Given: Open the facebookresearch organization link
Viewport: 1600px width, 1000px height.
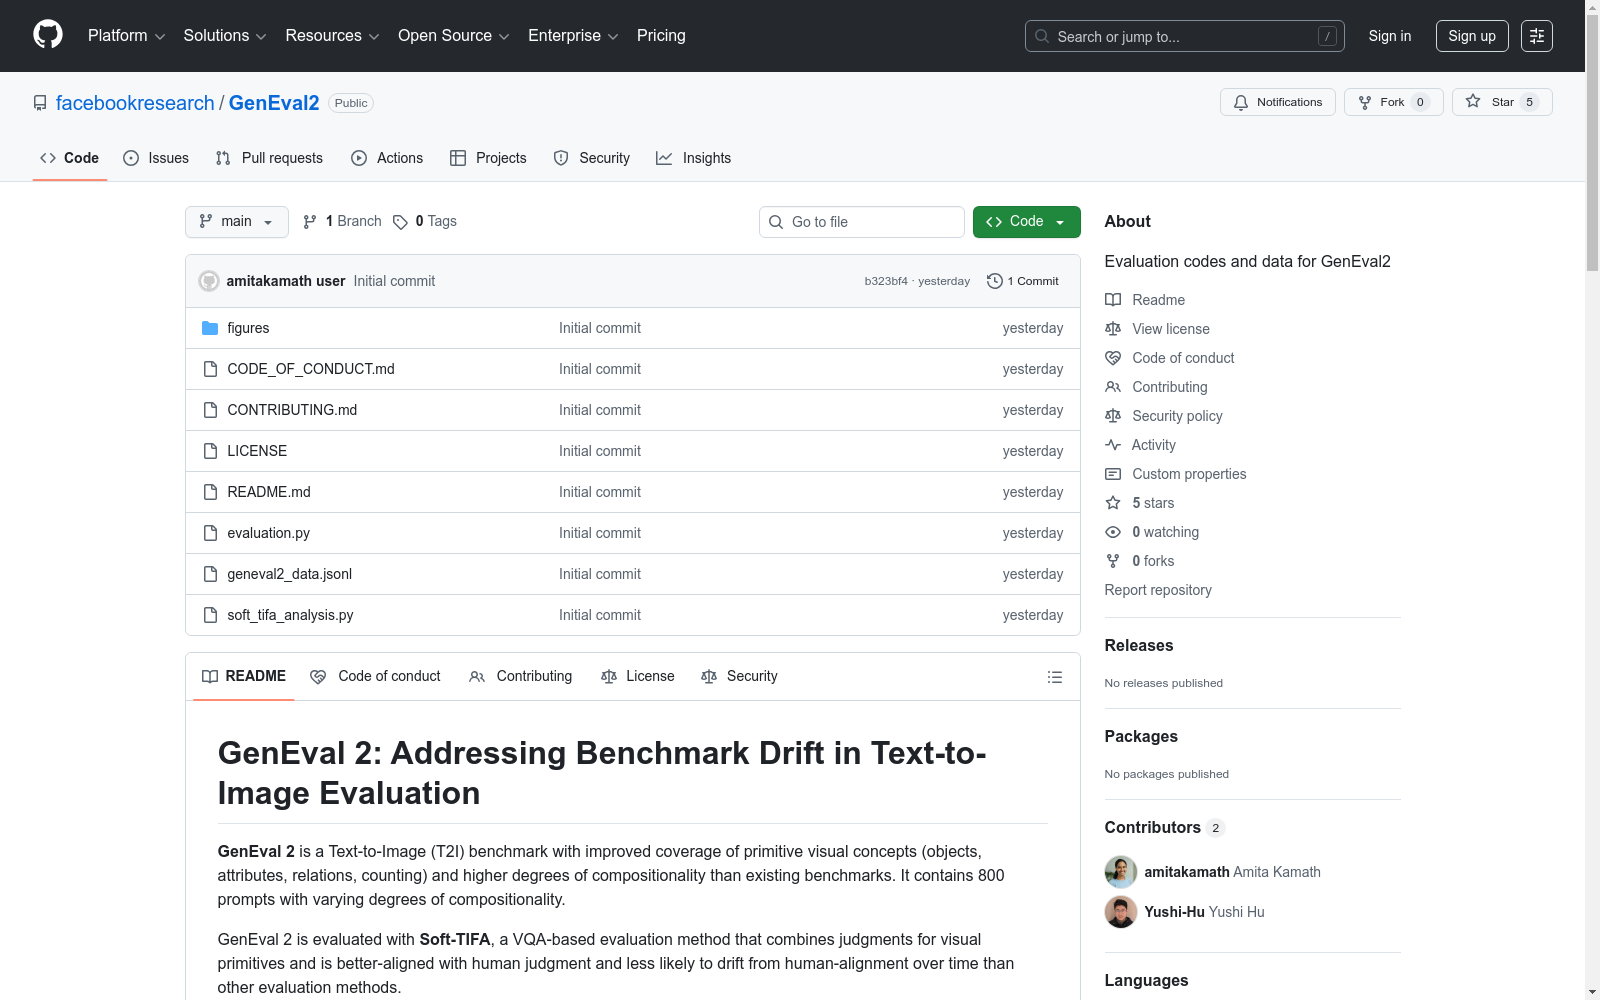Looking at the screenshot, I should point(135,103).
